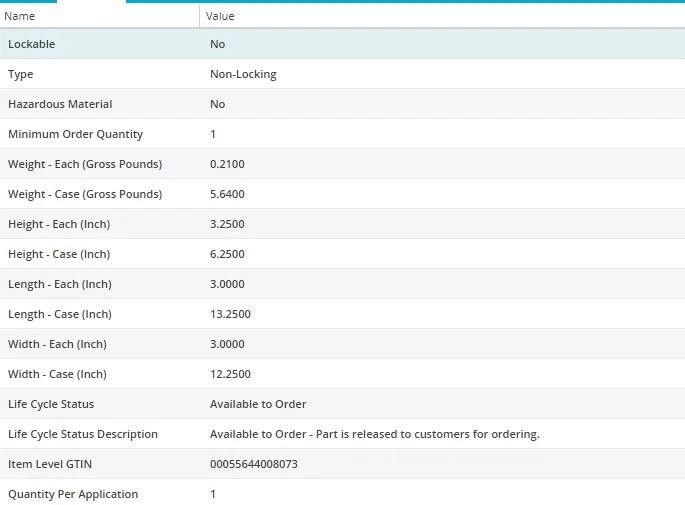Screen dimensions: 685x505
Task: Click the GTIN number 00055644008073
Action: [x=254, y=464]
